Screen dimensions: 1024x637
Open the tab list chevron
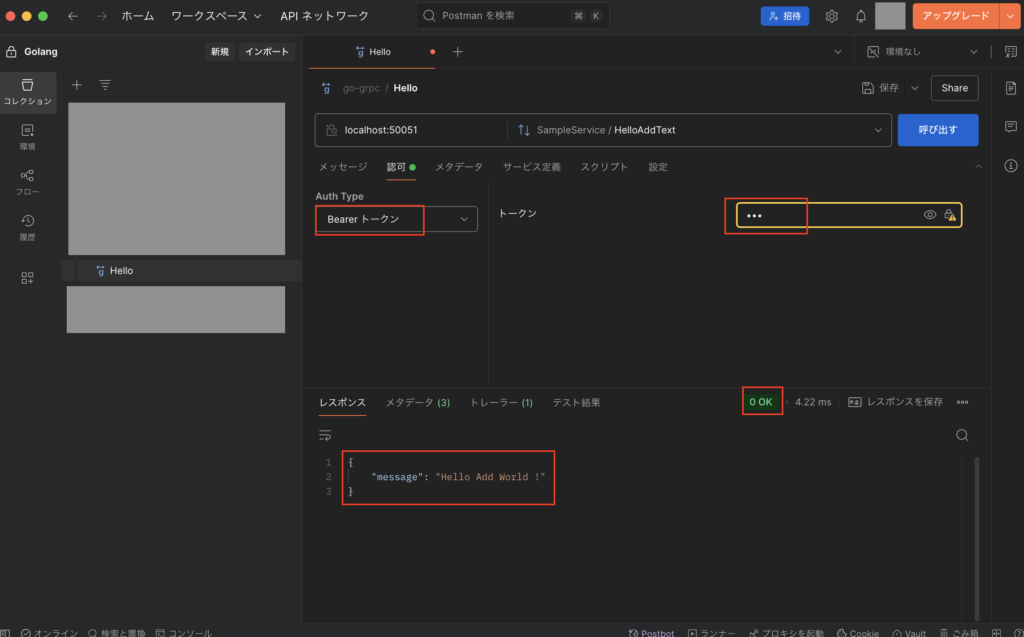[x=837, y=52]
